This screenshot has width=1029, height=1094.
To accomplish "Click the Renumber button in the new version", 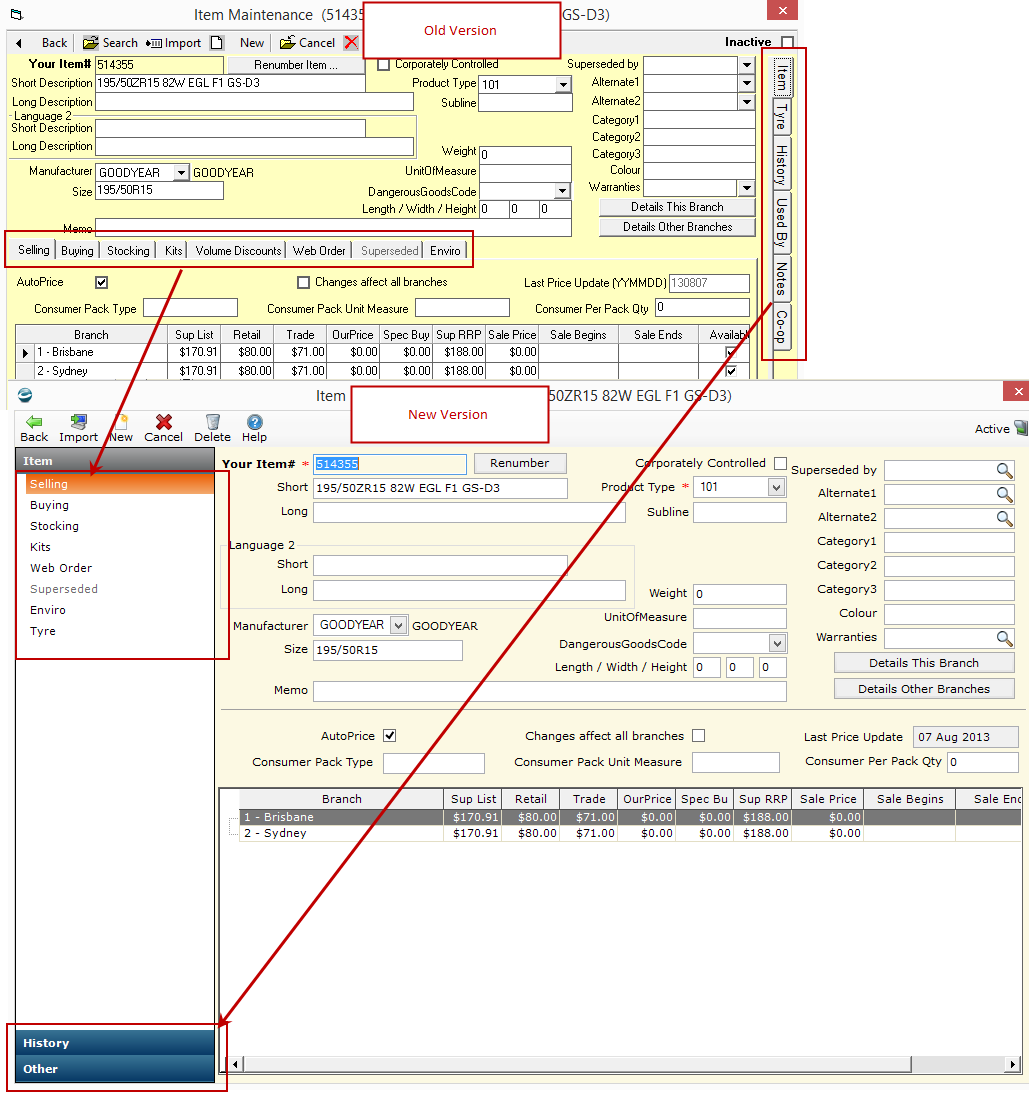I will point(520,463).
